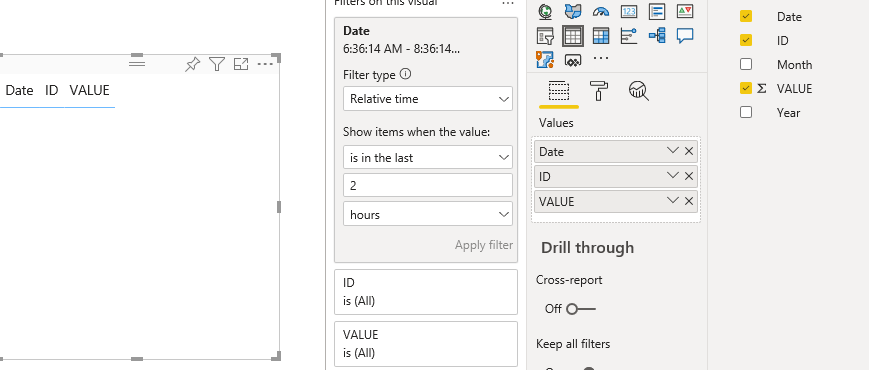Open the 'is in the last' dropdown

click(x=428, y=157)
